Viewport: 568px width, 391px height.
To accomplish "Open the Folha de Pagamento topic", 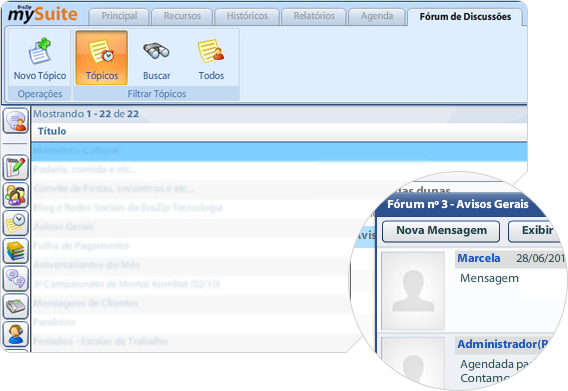I will [x=81, y=246].
